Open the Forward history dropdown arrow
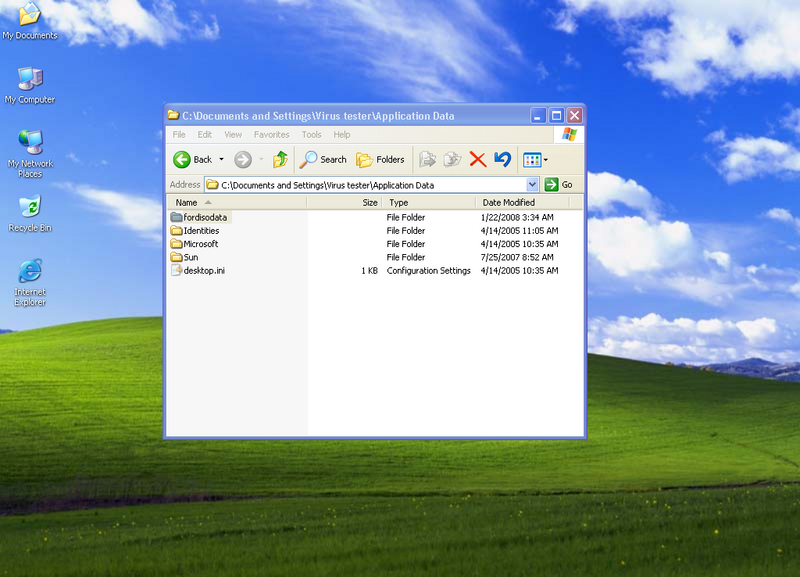The image size is (800, 577). pyautogui.click(x=261, y=159)
